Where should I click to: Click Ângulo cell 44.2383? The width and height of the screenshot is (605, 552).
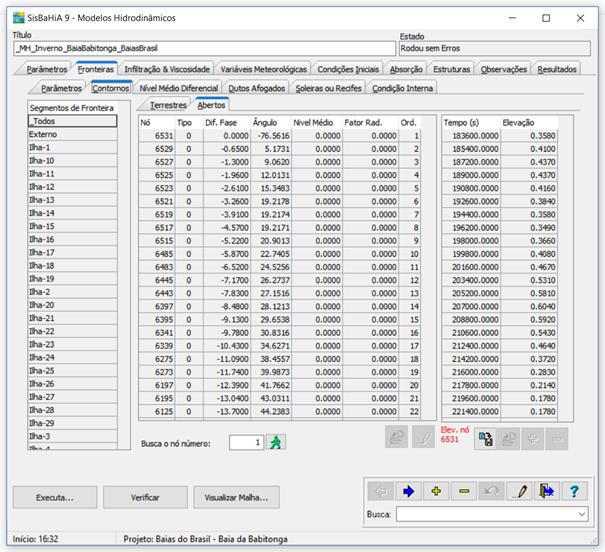[x=271, y=411]
